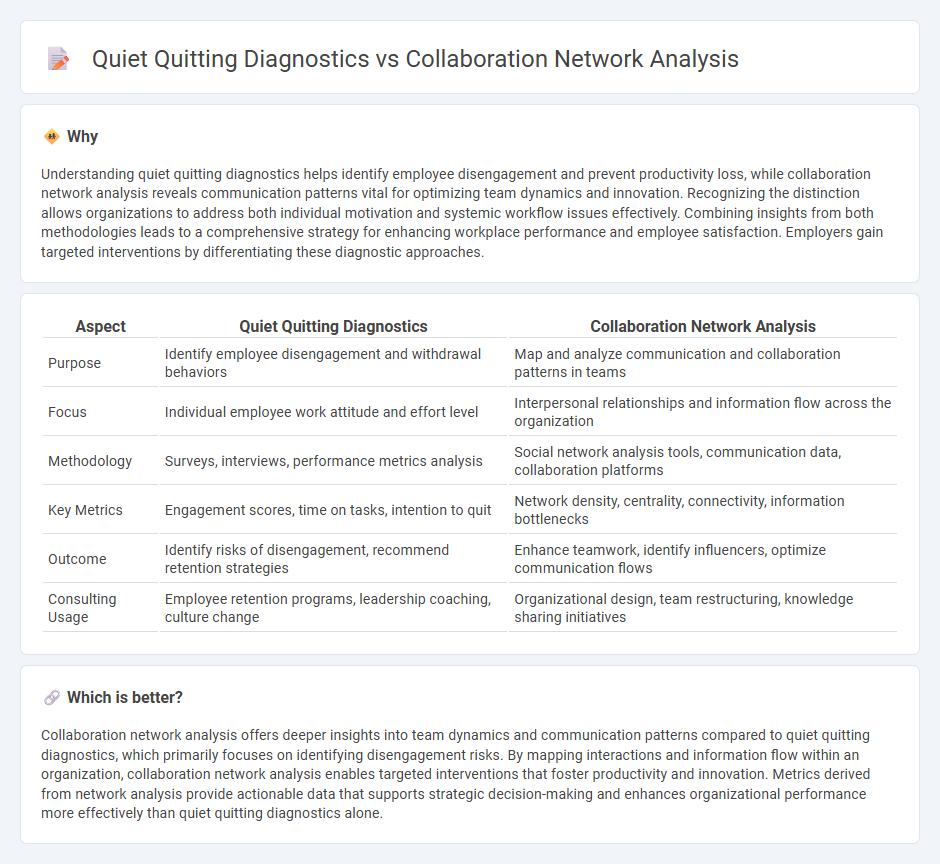Click the 'Why' section heading
The image size is (940, 864).
point(82,137)
